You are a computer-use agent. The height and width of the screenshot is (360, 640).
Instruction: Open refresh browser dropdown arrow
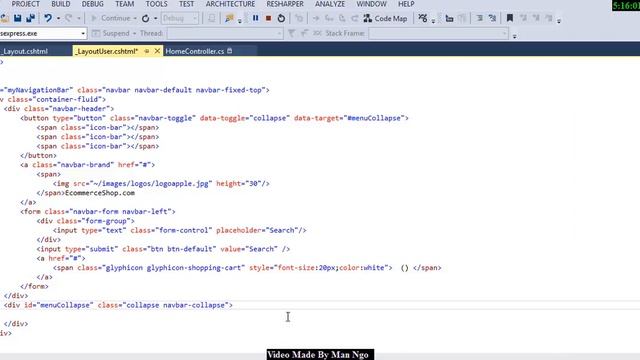(x=156, y=18)
